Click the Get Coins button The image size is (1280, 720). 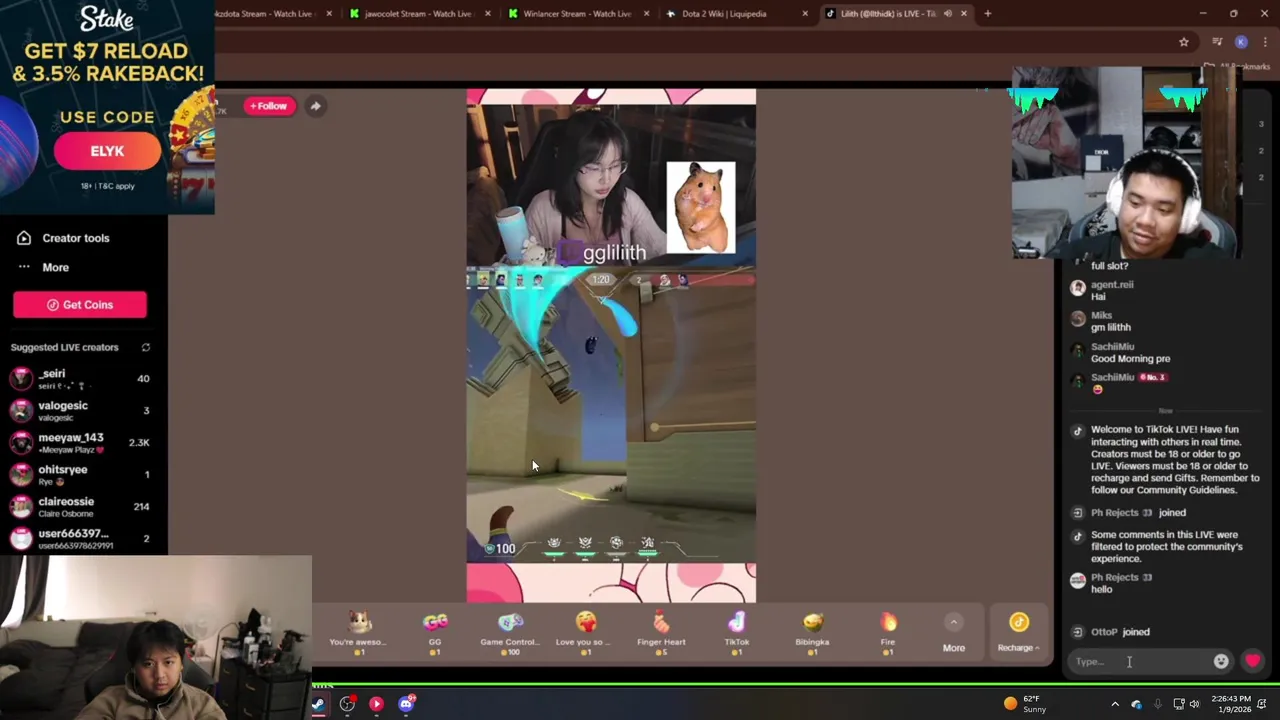80,305
